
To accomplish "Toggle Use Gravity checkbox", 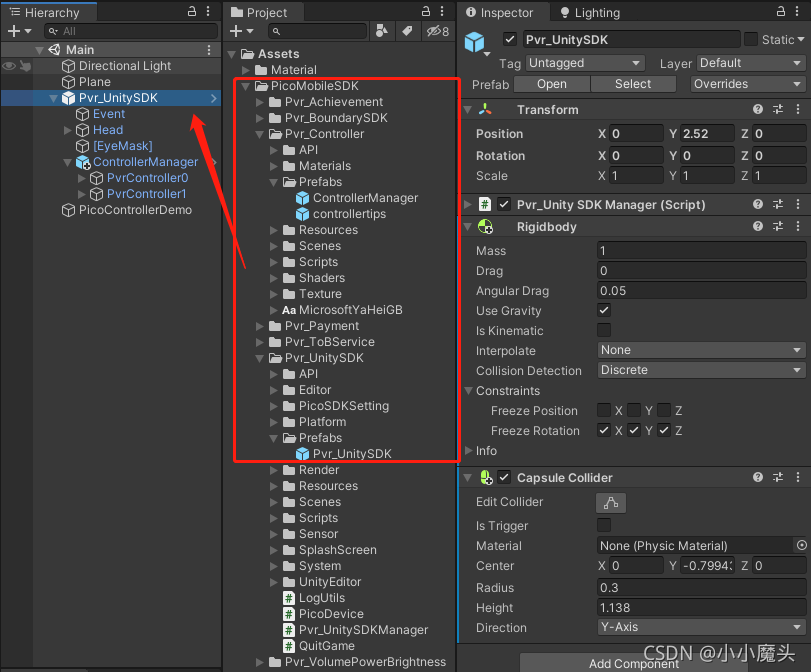I will [x=604, y=310].
